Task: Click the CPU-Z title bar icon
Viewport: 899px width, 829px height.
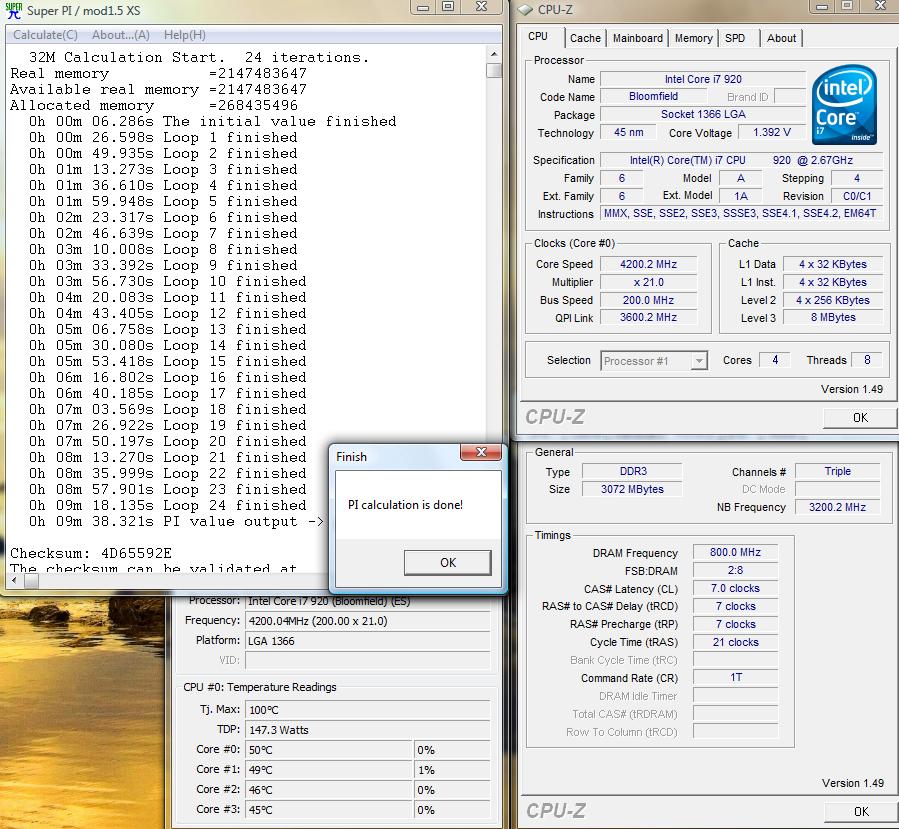Action: click(525, 10)
